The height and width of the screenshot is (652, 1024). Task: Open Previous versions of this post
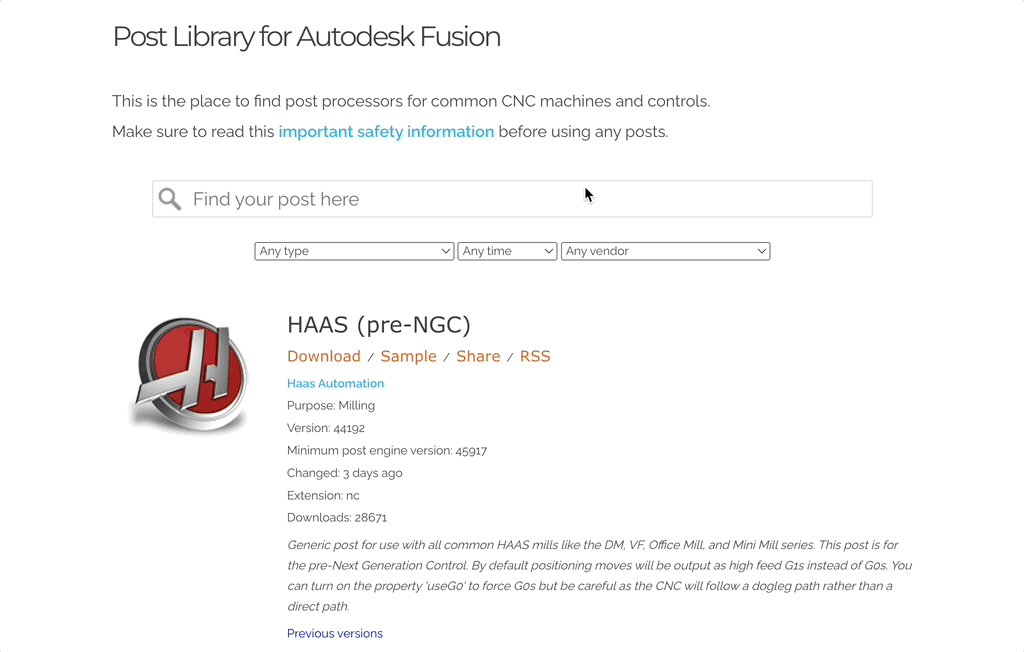point(334,633)
